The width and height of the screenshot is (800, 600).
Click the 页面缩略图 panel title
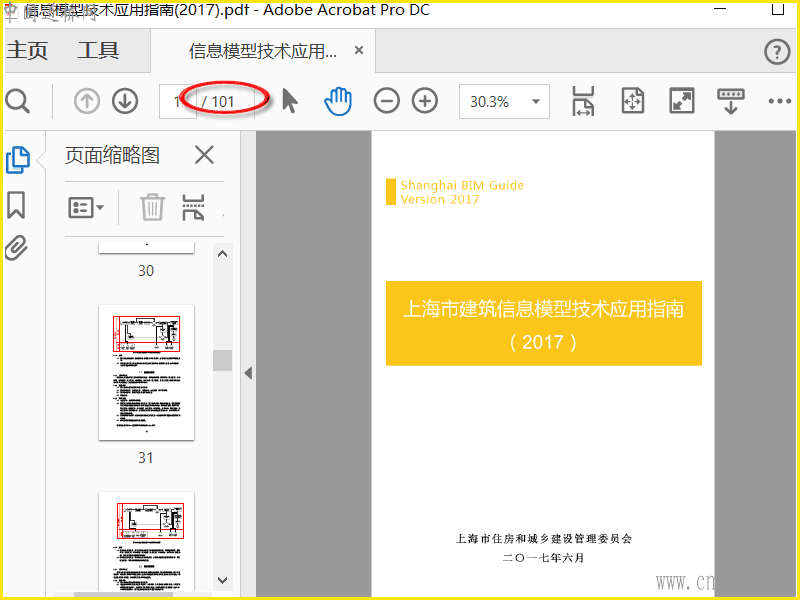tap(112, 155)
